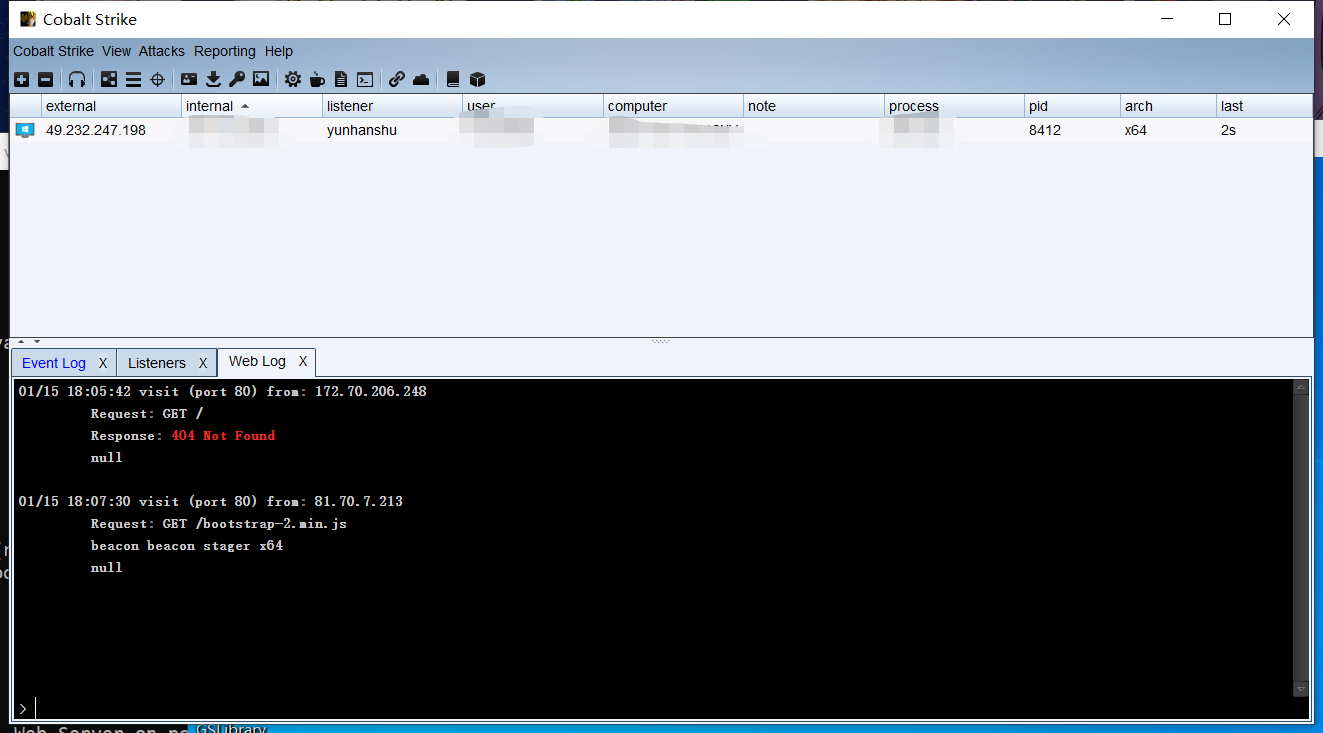Open the Screenshots picture icon

click(x=261, y=79)
